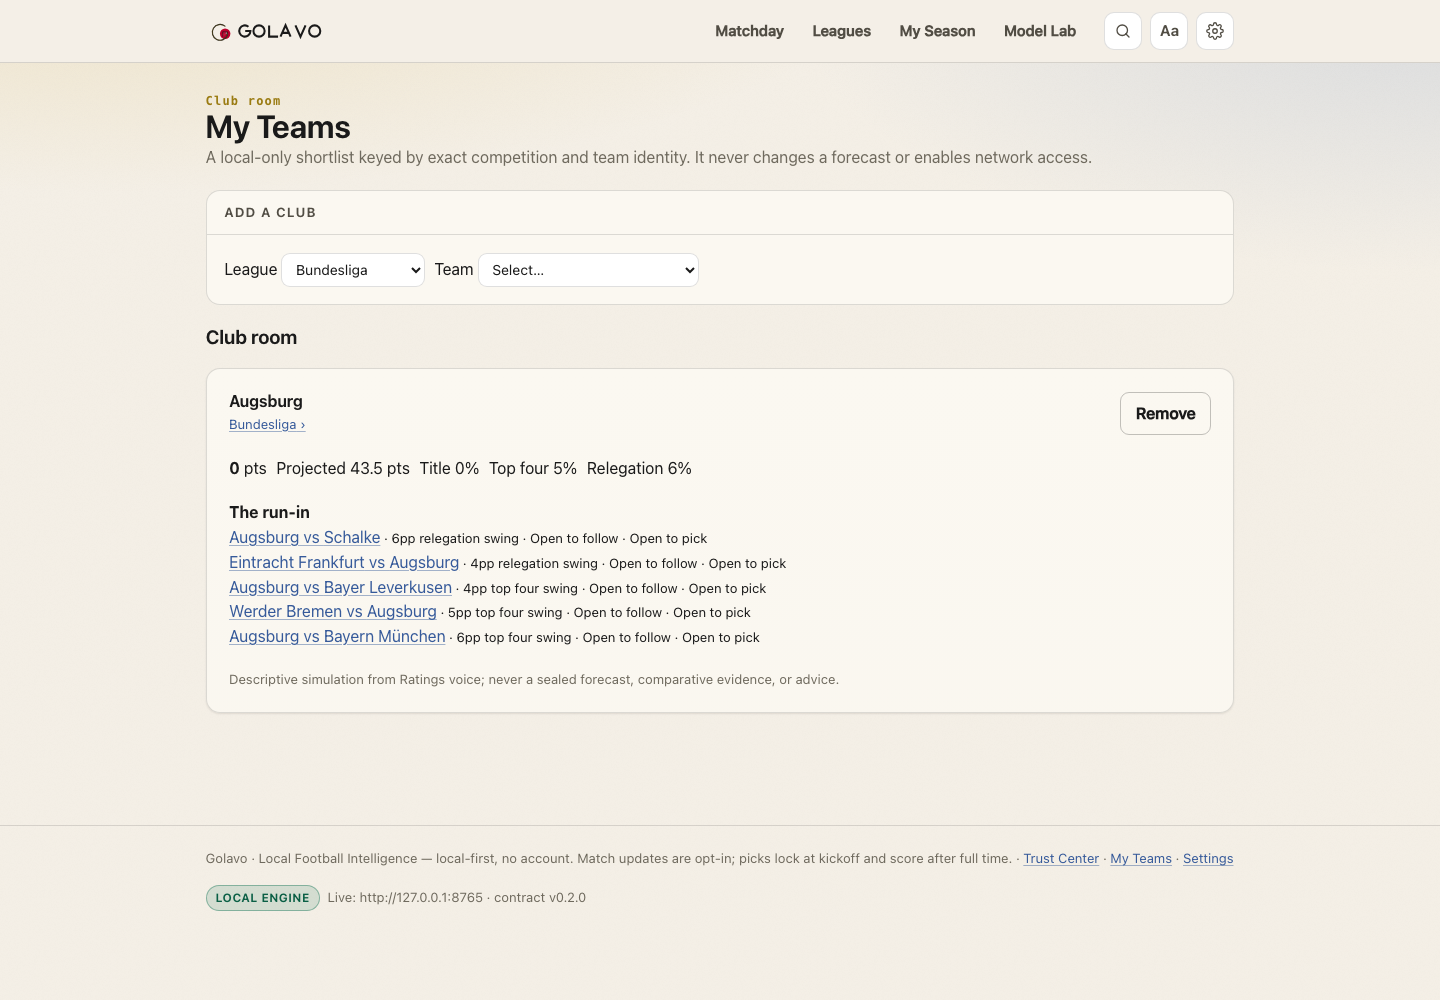1440x1000 pixels.
Task: Click '4pp relegation swing' on Frankfurt row
Action: point(534,564)
